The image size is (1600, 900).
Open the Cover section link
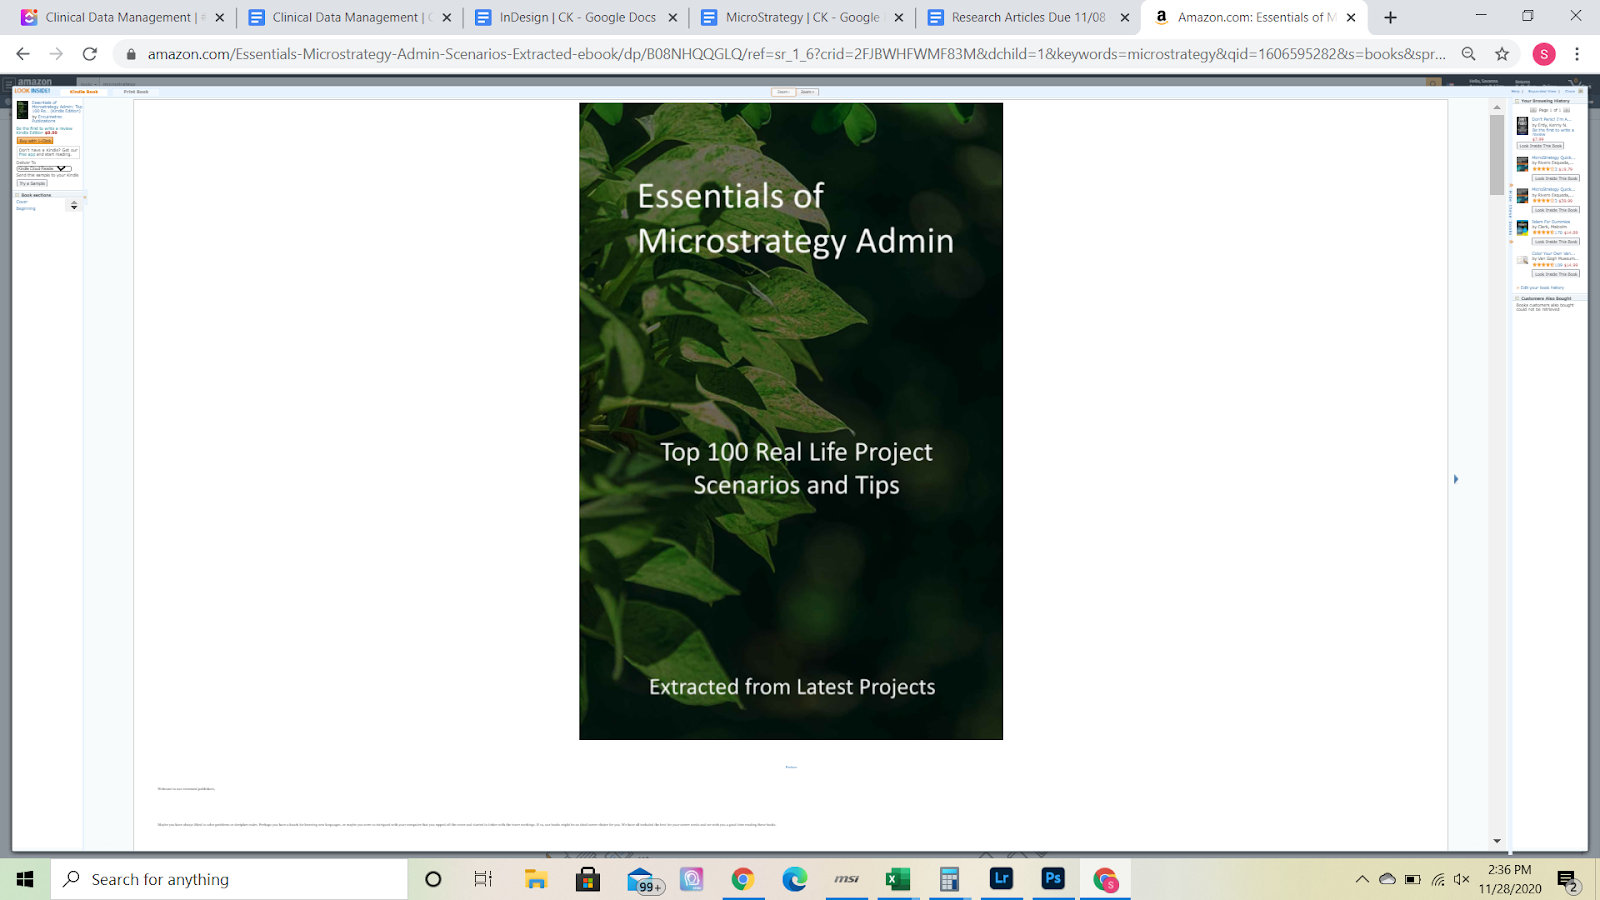click(x=22, y=202)
